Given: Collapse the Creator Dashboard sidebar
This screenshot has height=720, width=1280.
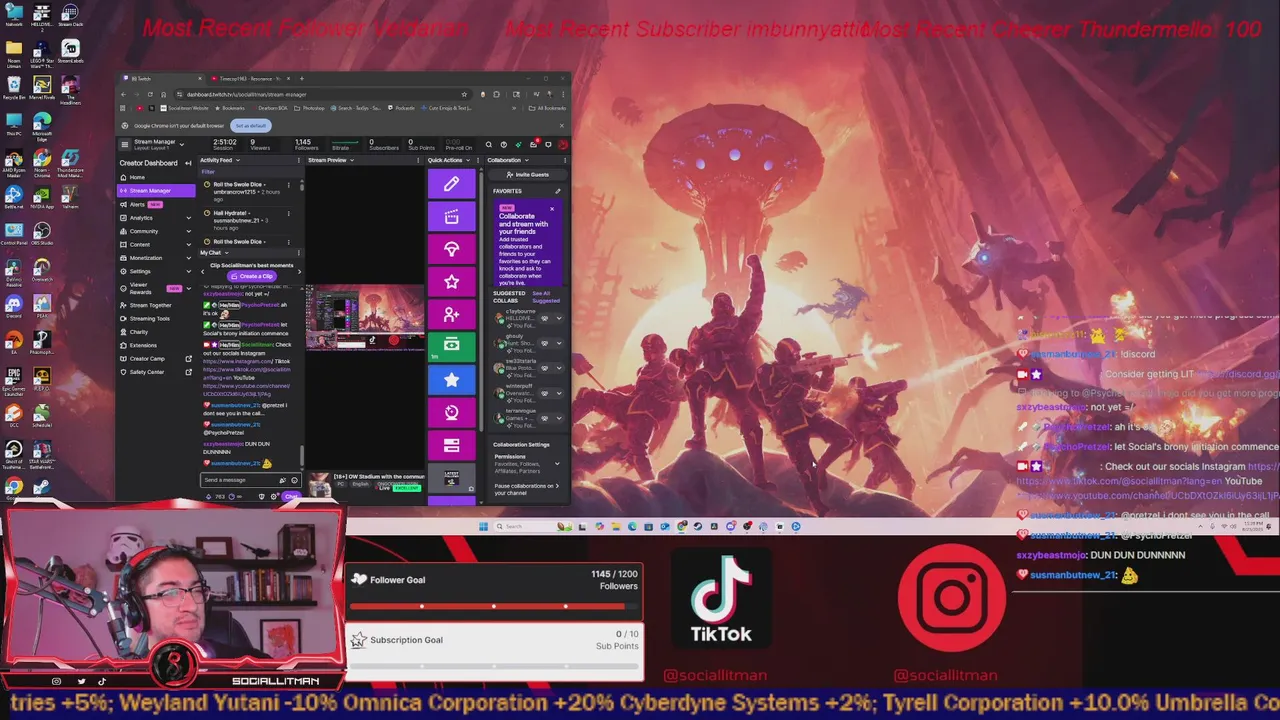Looking at the screenshot, I should 188,163.
